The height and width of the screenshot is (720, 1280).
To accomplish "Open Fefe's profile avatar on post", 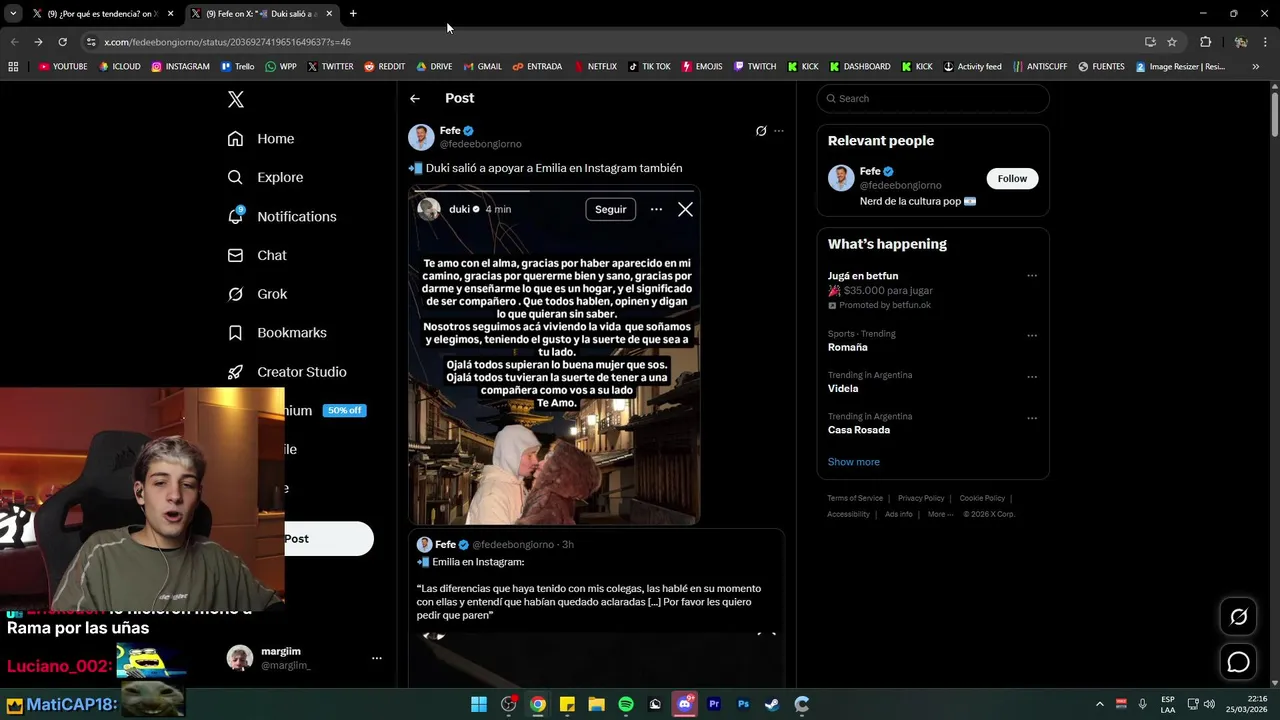I will point(421,137).
